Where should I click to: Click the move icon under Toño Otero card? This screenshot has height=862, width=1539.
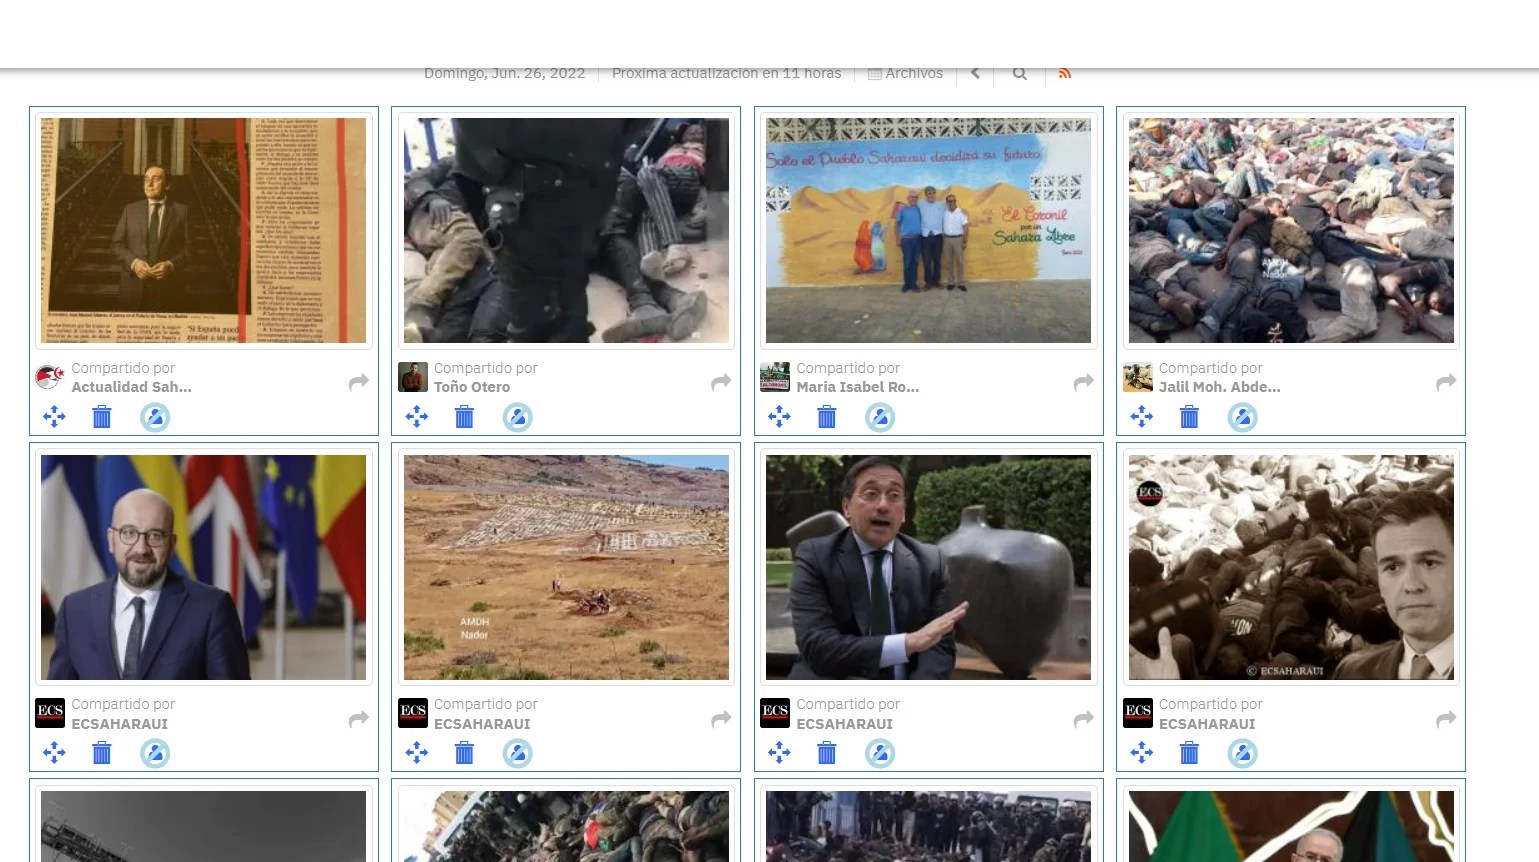pyautogui.click(x=417, y=417)
